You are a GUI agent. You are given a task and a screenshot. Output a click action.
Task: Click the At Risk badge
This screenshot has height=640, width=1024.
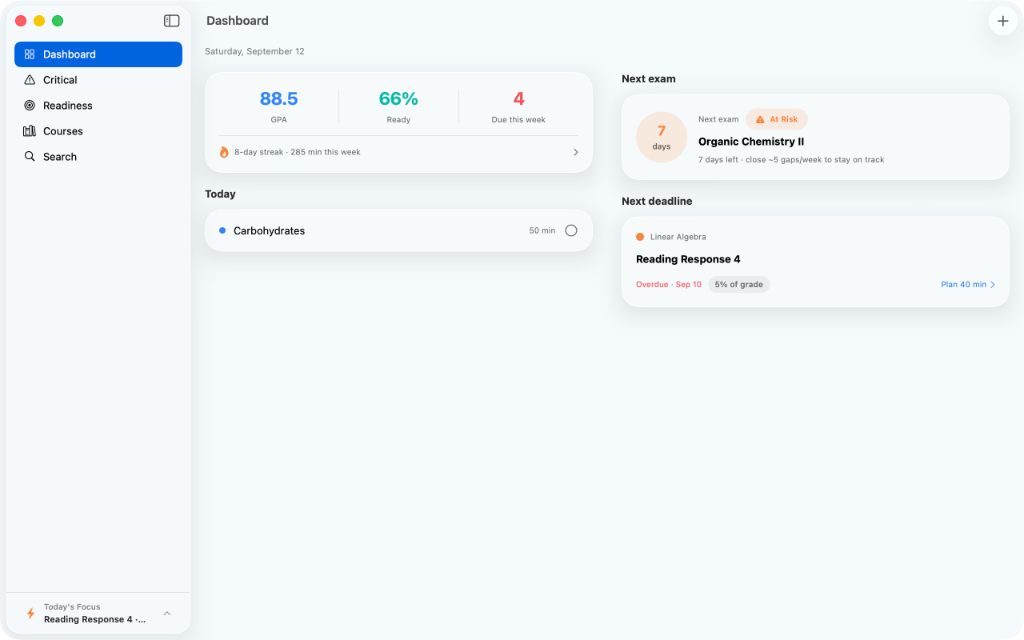tap(776, 120)
